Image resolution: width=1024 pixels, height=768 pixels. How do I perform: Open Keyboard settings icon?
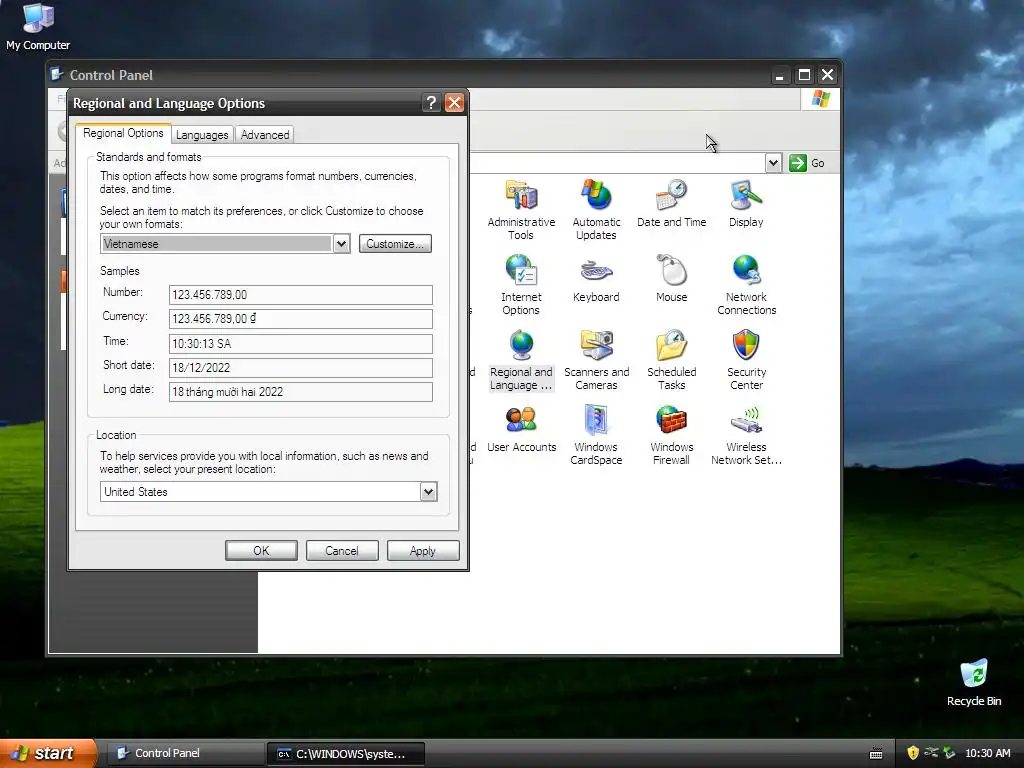coord(596,279)
